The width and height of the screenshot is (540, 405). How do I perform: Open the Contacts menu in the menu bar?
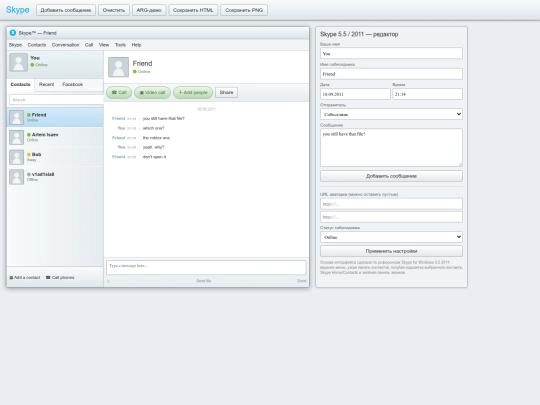point(37,45)
